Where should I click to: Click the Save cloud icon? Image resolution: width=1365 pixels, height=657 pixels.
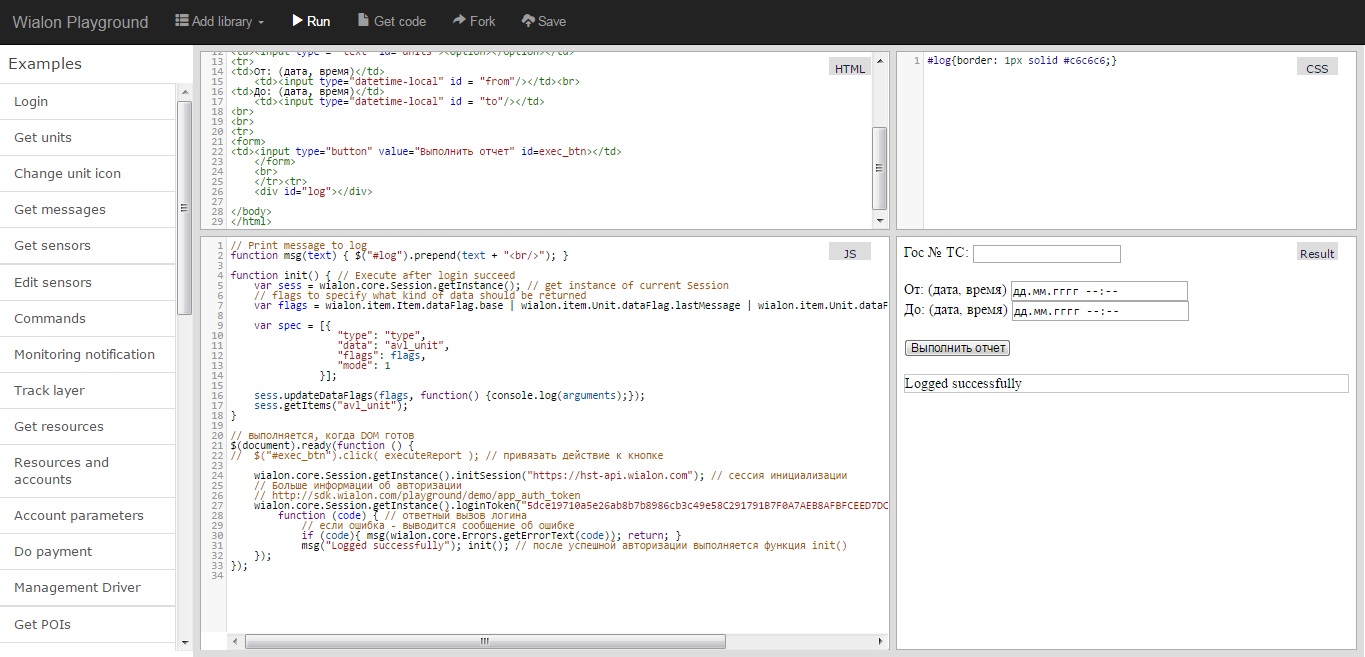529,21
